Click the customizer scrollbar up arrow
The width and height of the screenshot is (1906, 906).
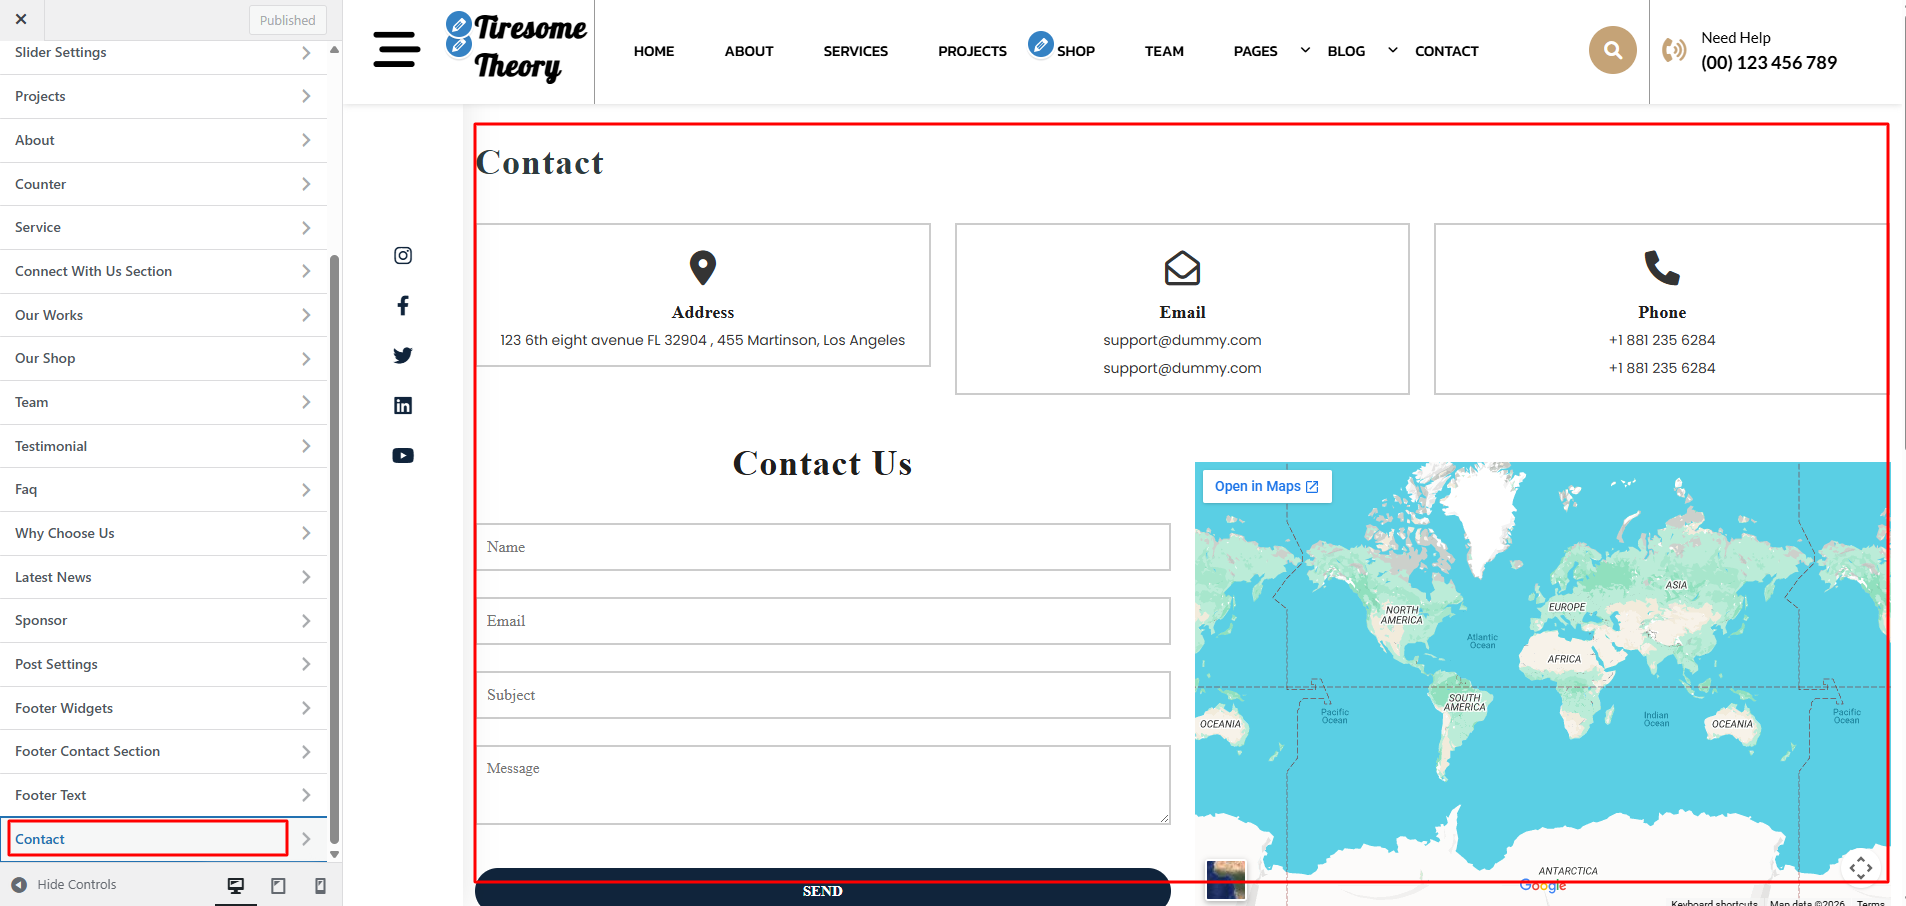pos(334,49)
